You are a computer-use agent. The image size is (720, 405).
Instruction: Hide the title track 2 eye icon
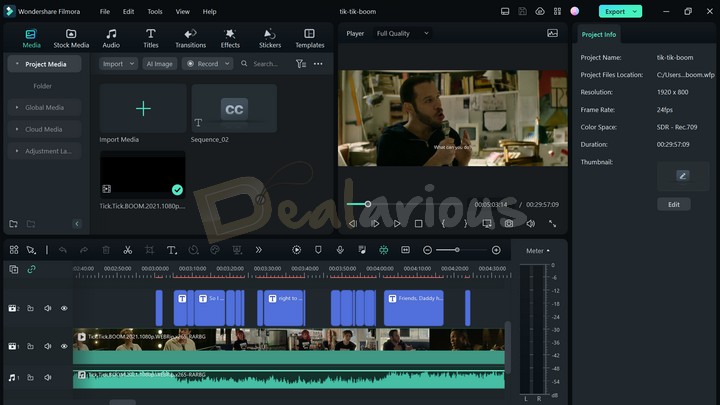(64, 308)
